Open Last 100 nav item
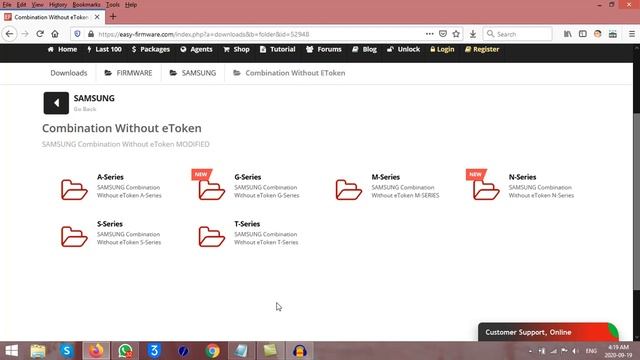This screenshot has width=640, height=360. coord(104,49)
